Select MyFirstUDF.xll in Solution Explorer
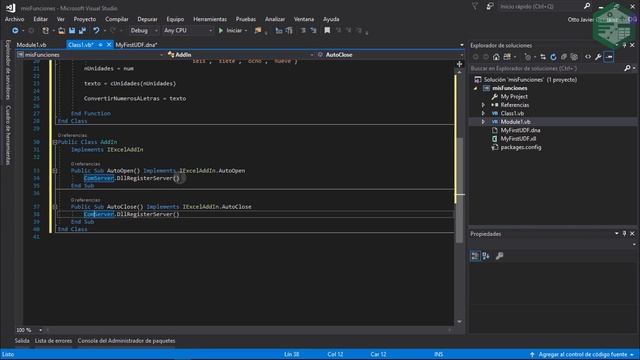The height and width of the screenshot is (360, 640). [518, 139]
